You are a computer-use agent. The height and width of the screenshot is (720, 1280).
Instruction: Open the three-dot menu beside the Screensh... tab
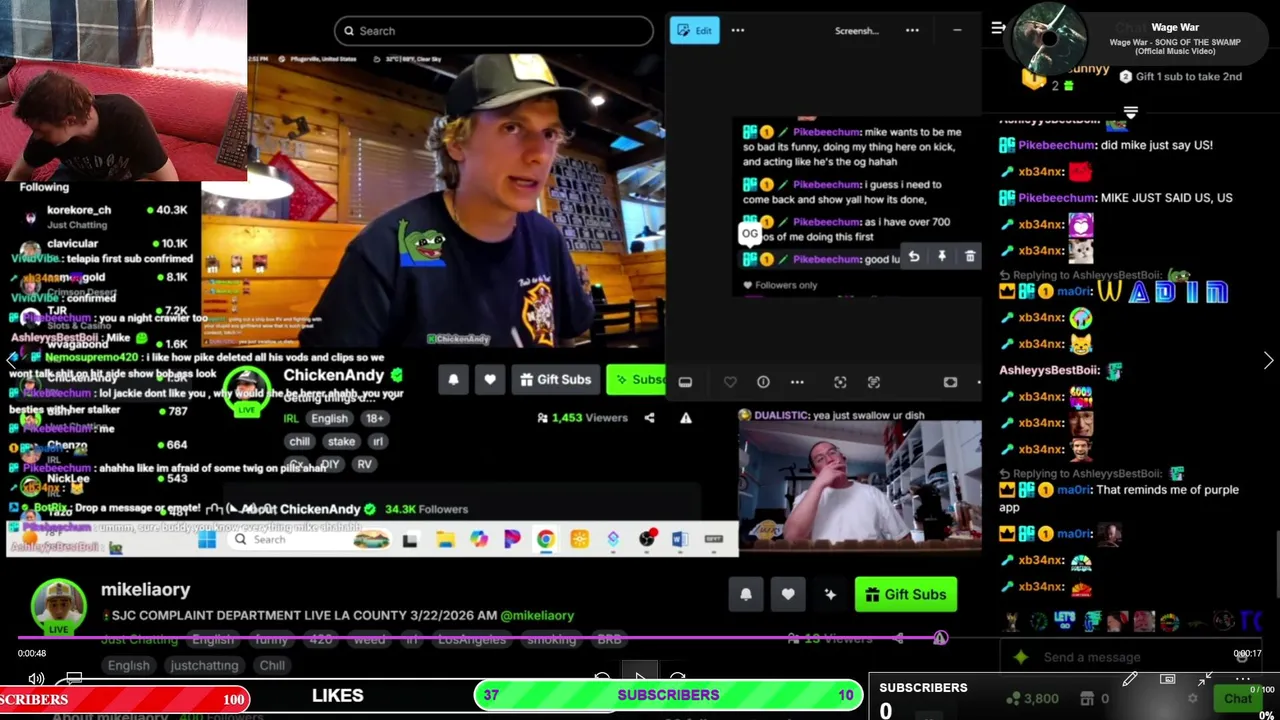912,30
